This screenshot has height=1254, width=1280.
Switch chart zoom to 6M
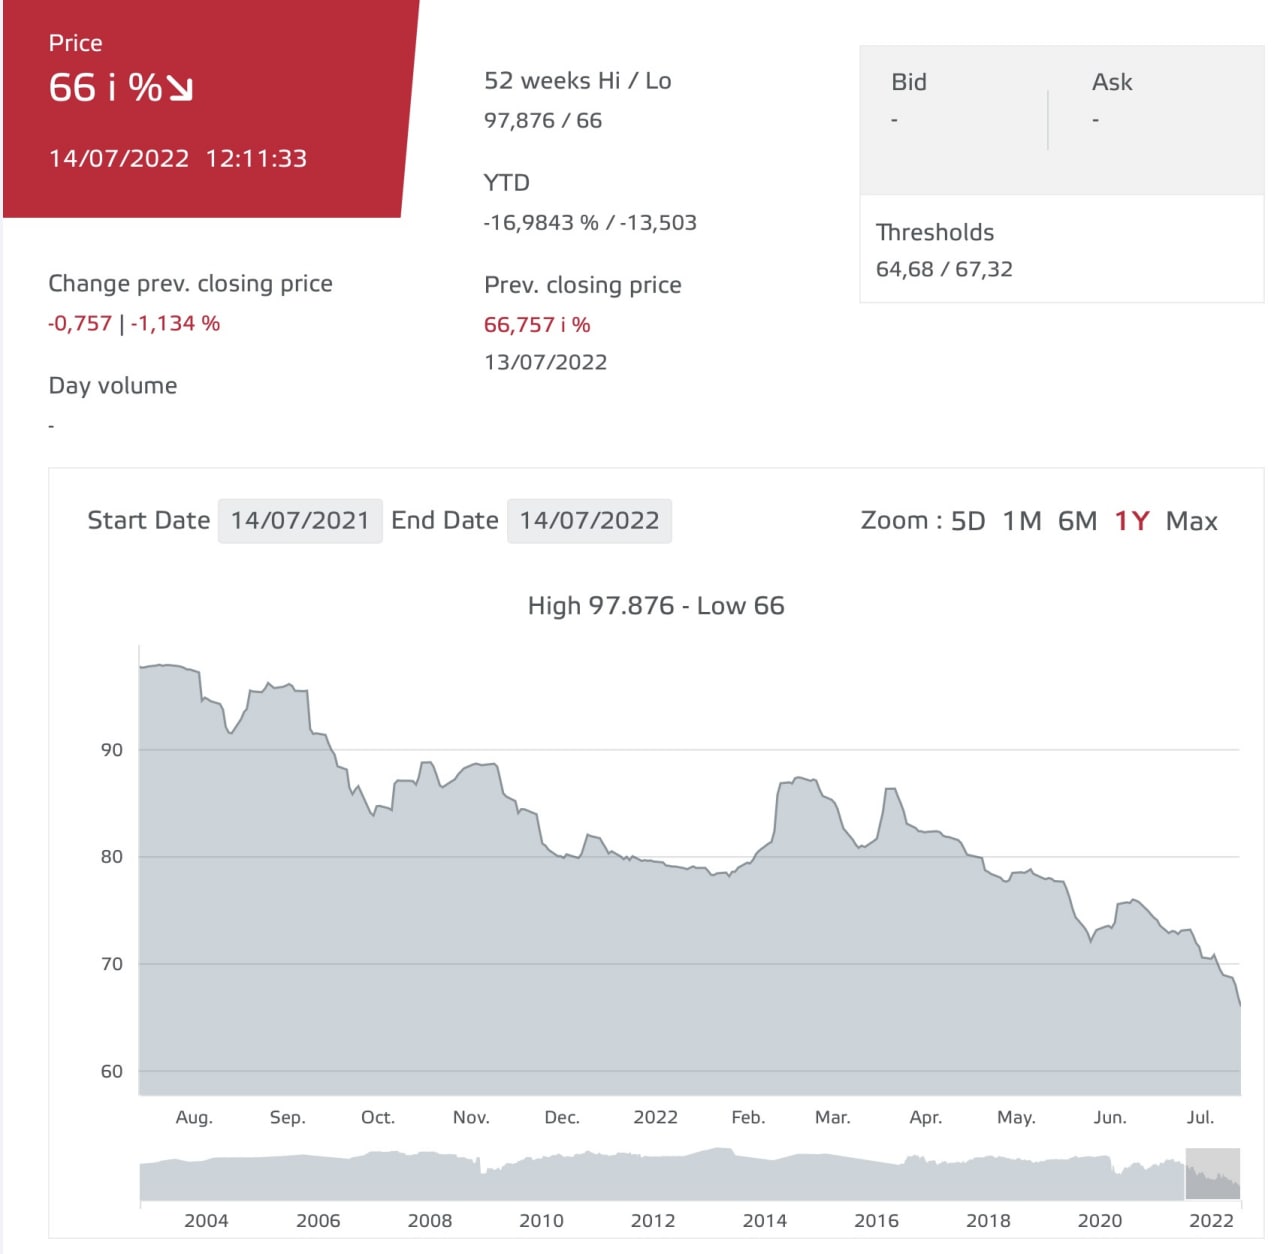point(1077,521)
